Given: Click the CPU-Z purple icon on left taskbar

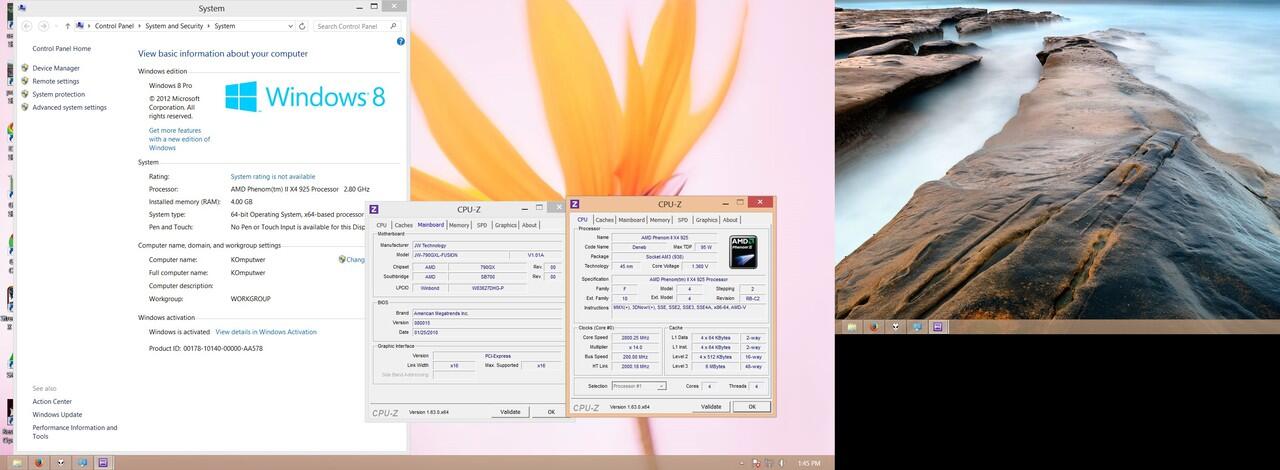Looking at the screenshot, I should click(105, 463).
